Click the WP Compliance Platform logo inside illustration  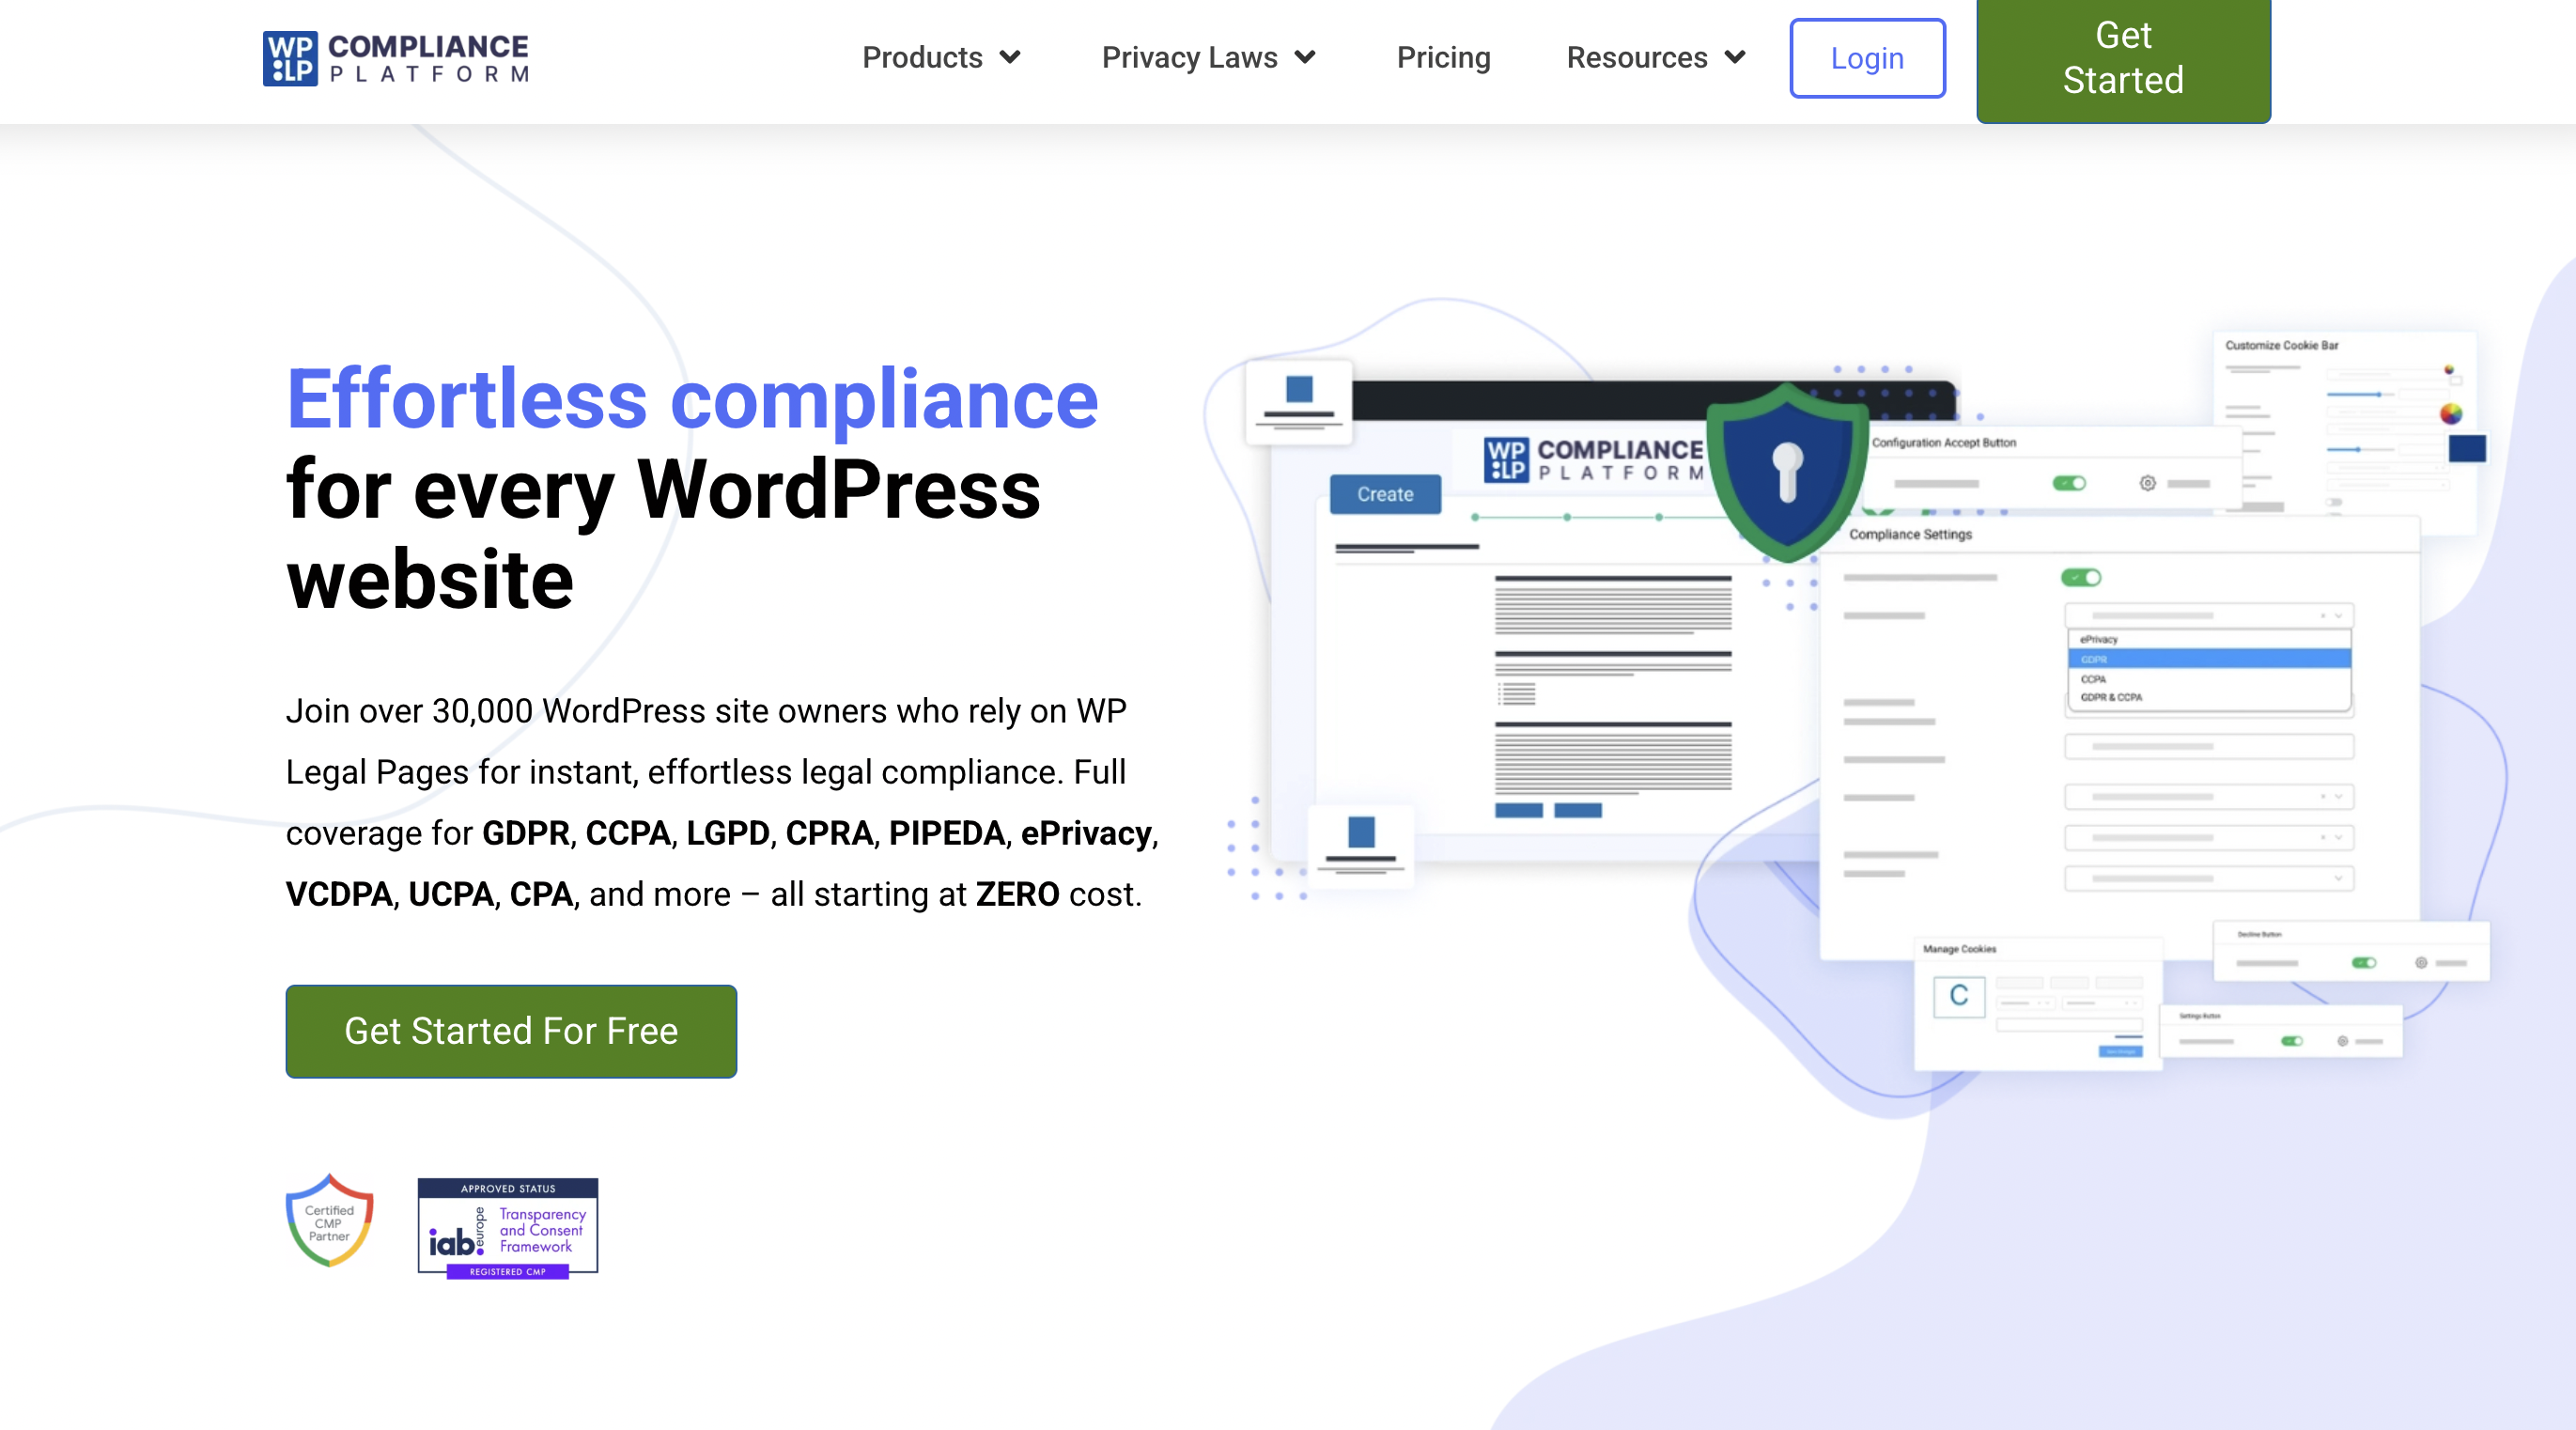(x=1594, y=460)
